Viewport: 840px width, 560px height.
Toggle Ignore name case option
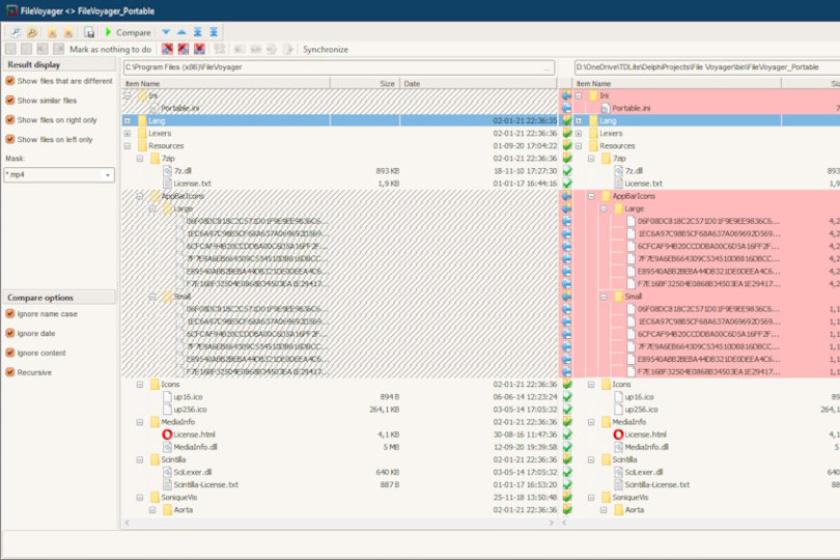click(x=10, y=314)
